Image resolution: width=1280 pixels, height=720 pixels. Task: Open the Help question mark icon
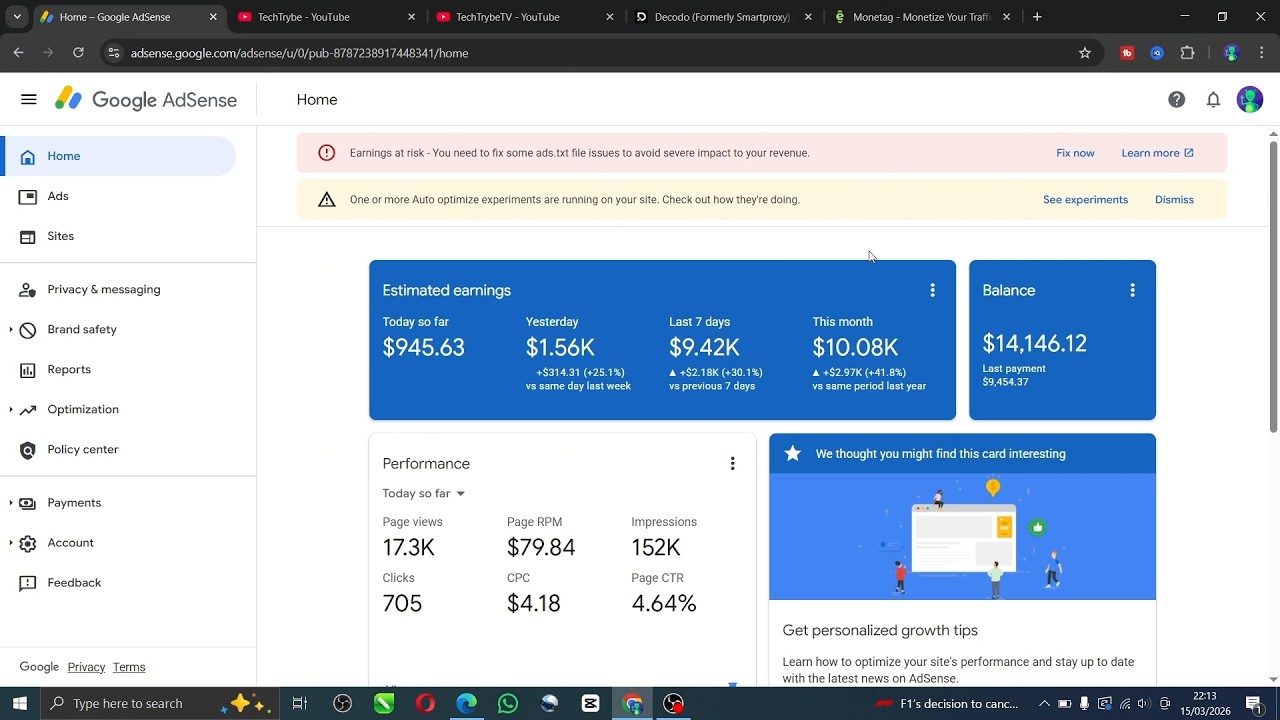point(1177,99)
